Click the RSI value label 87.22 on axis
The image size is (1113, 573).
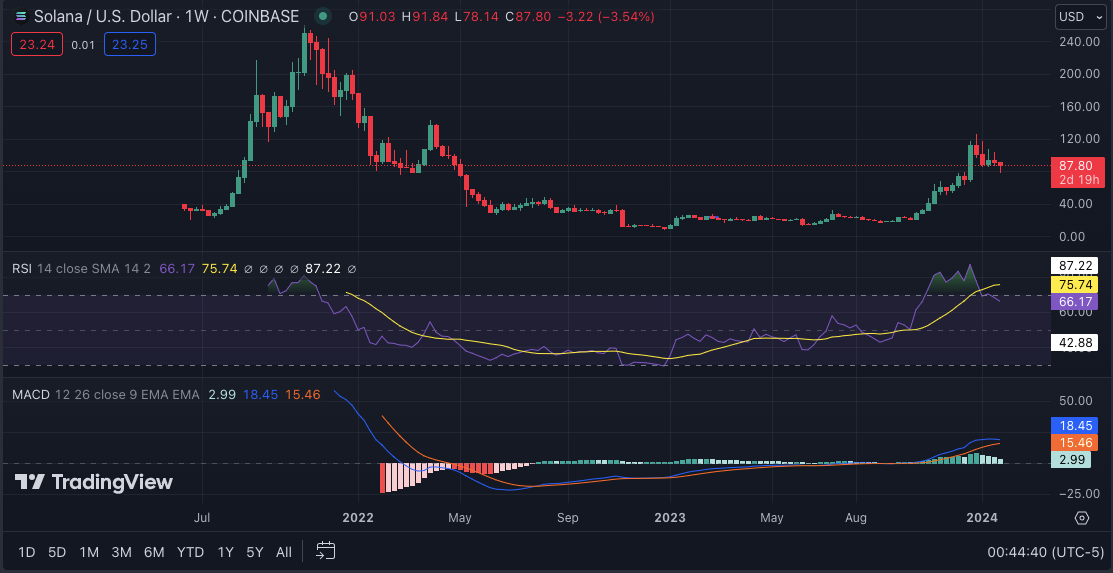pyautogui.click(x=1074, y=266)
